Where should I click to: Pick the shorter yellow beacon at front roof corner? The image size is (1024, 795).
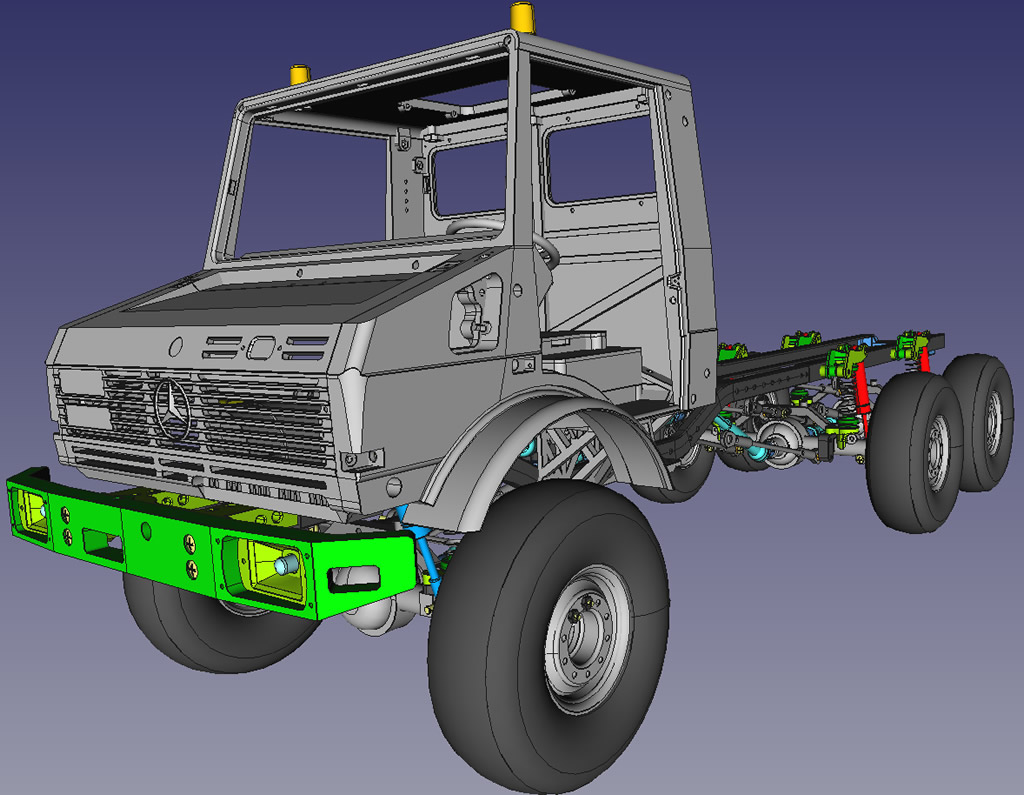coord(300,74)
